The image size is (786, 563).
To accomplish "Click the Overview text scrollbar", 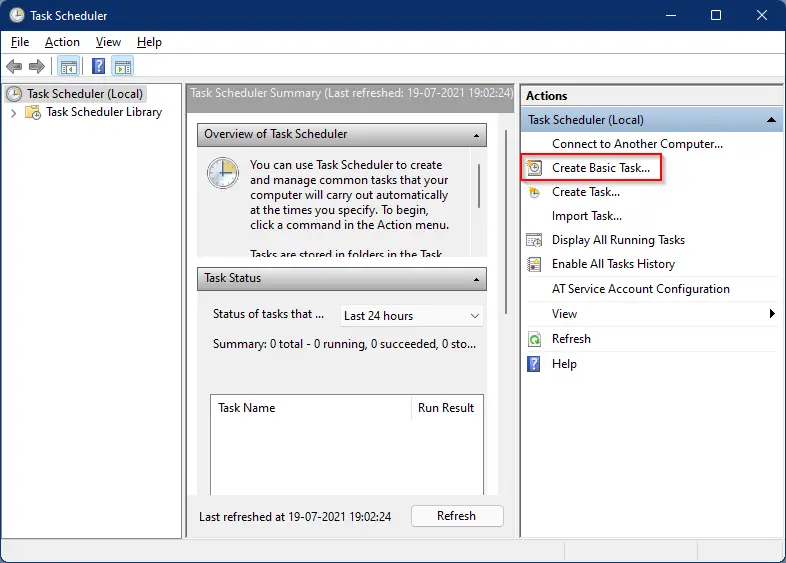I will pos(479,186).
